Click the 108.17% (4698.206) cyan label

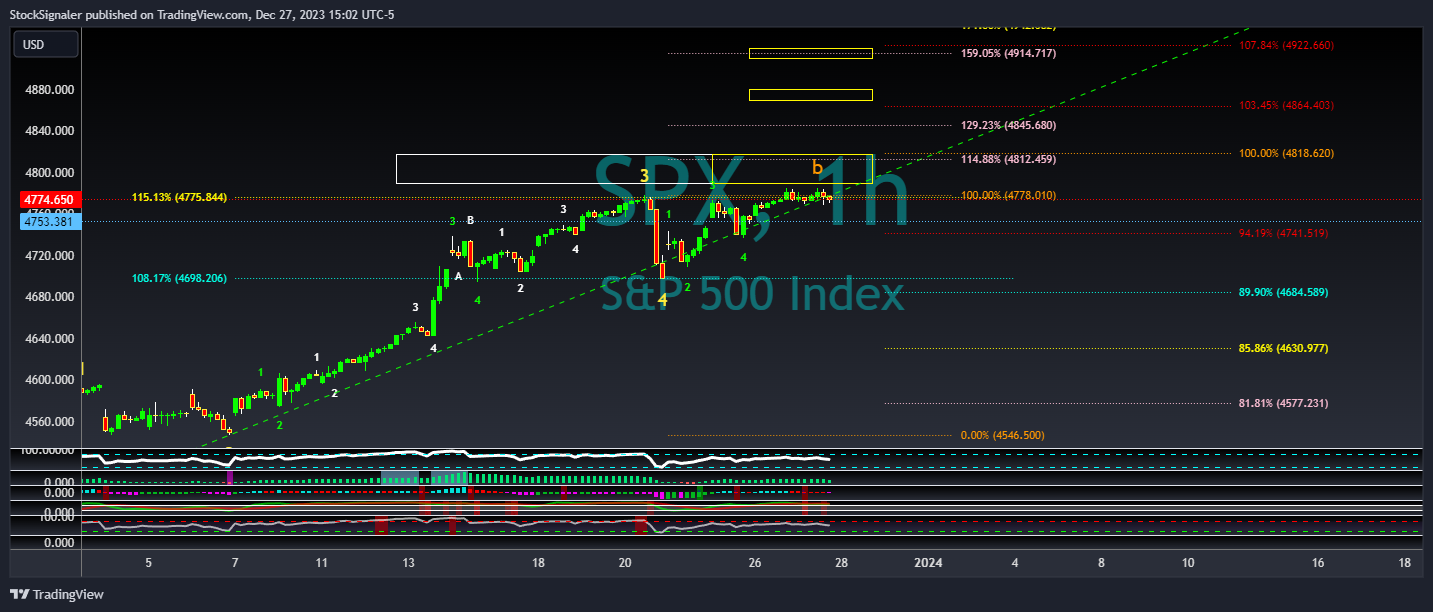pos(179,279)
